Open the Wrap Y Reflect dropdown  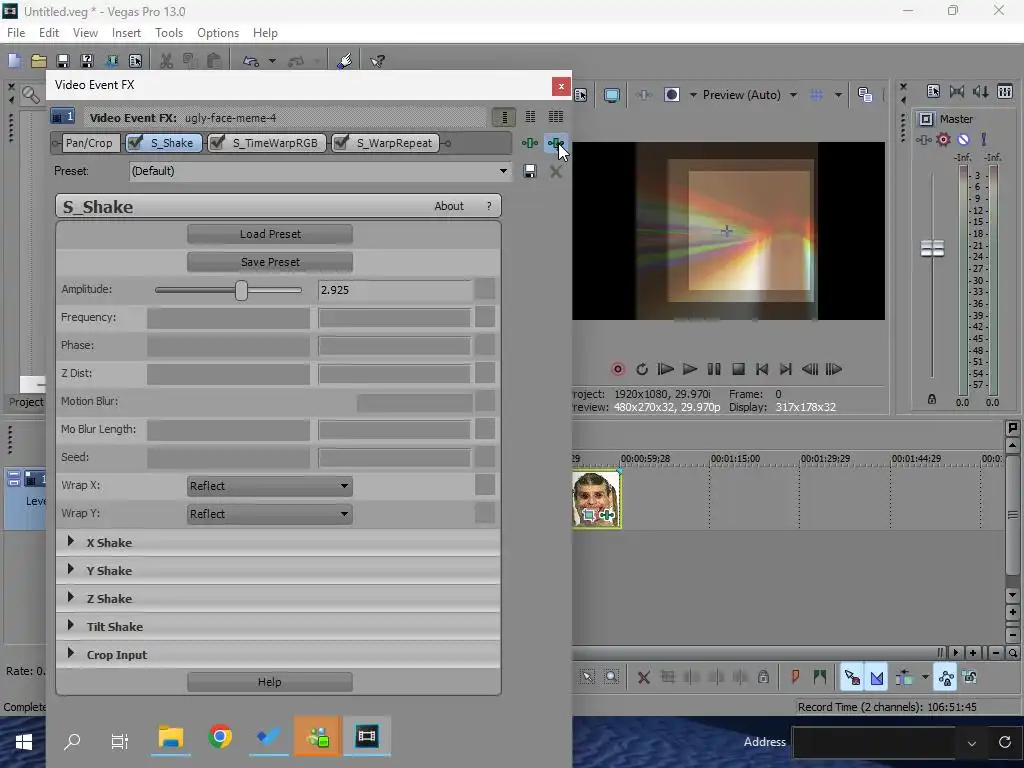270,514
